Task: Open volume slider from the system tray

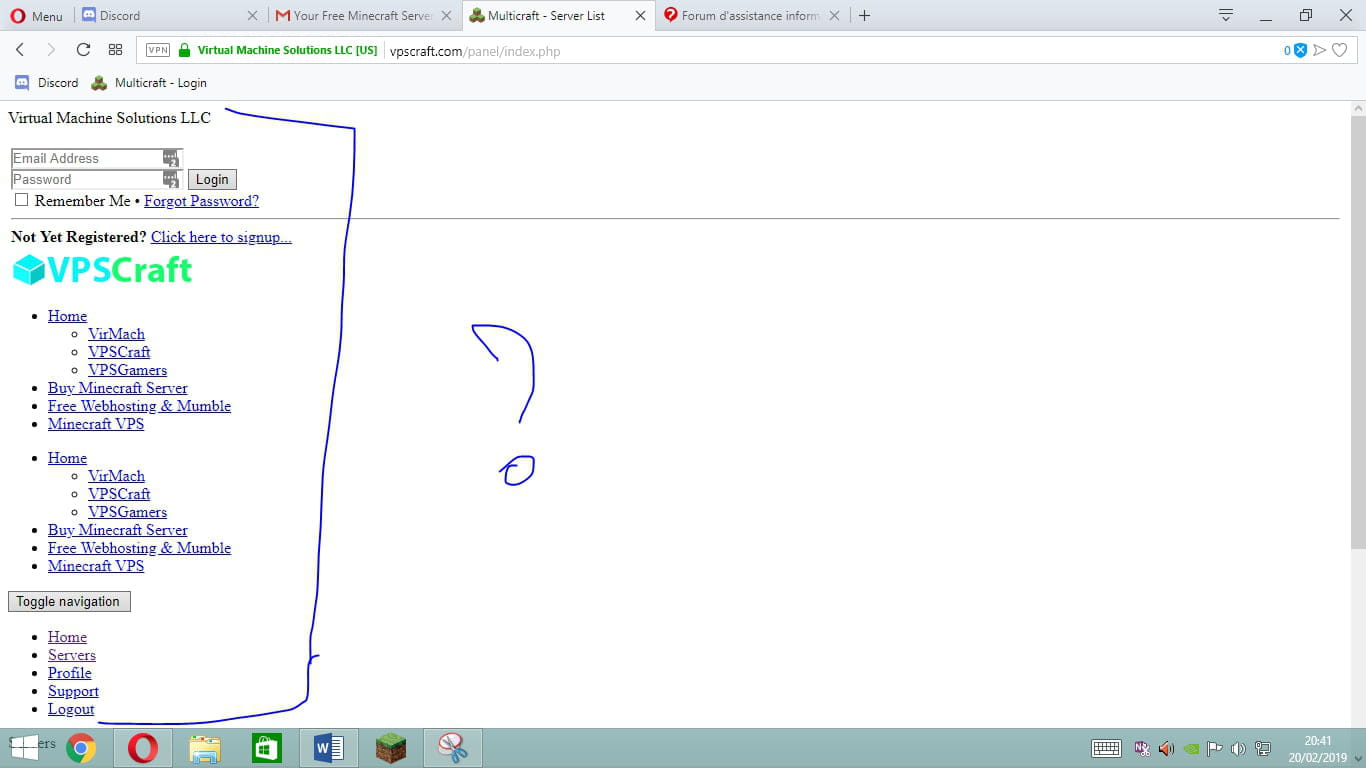Action: pos(1238,747)
